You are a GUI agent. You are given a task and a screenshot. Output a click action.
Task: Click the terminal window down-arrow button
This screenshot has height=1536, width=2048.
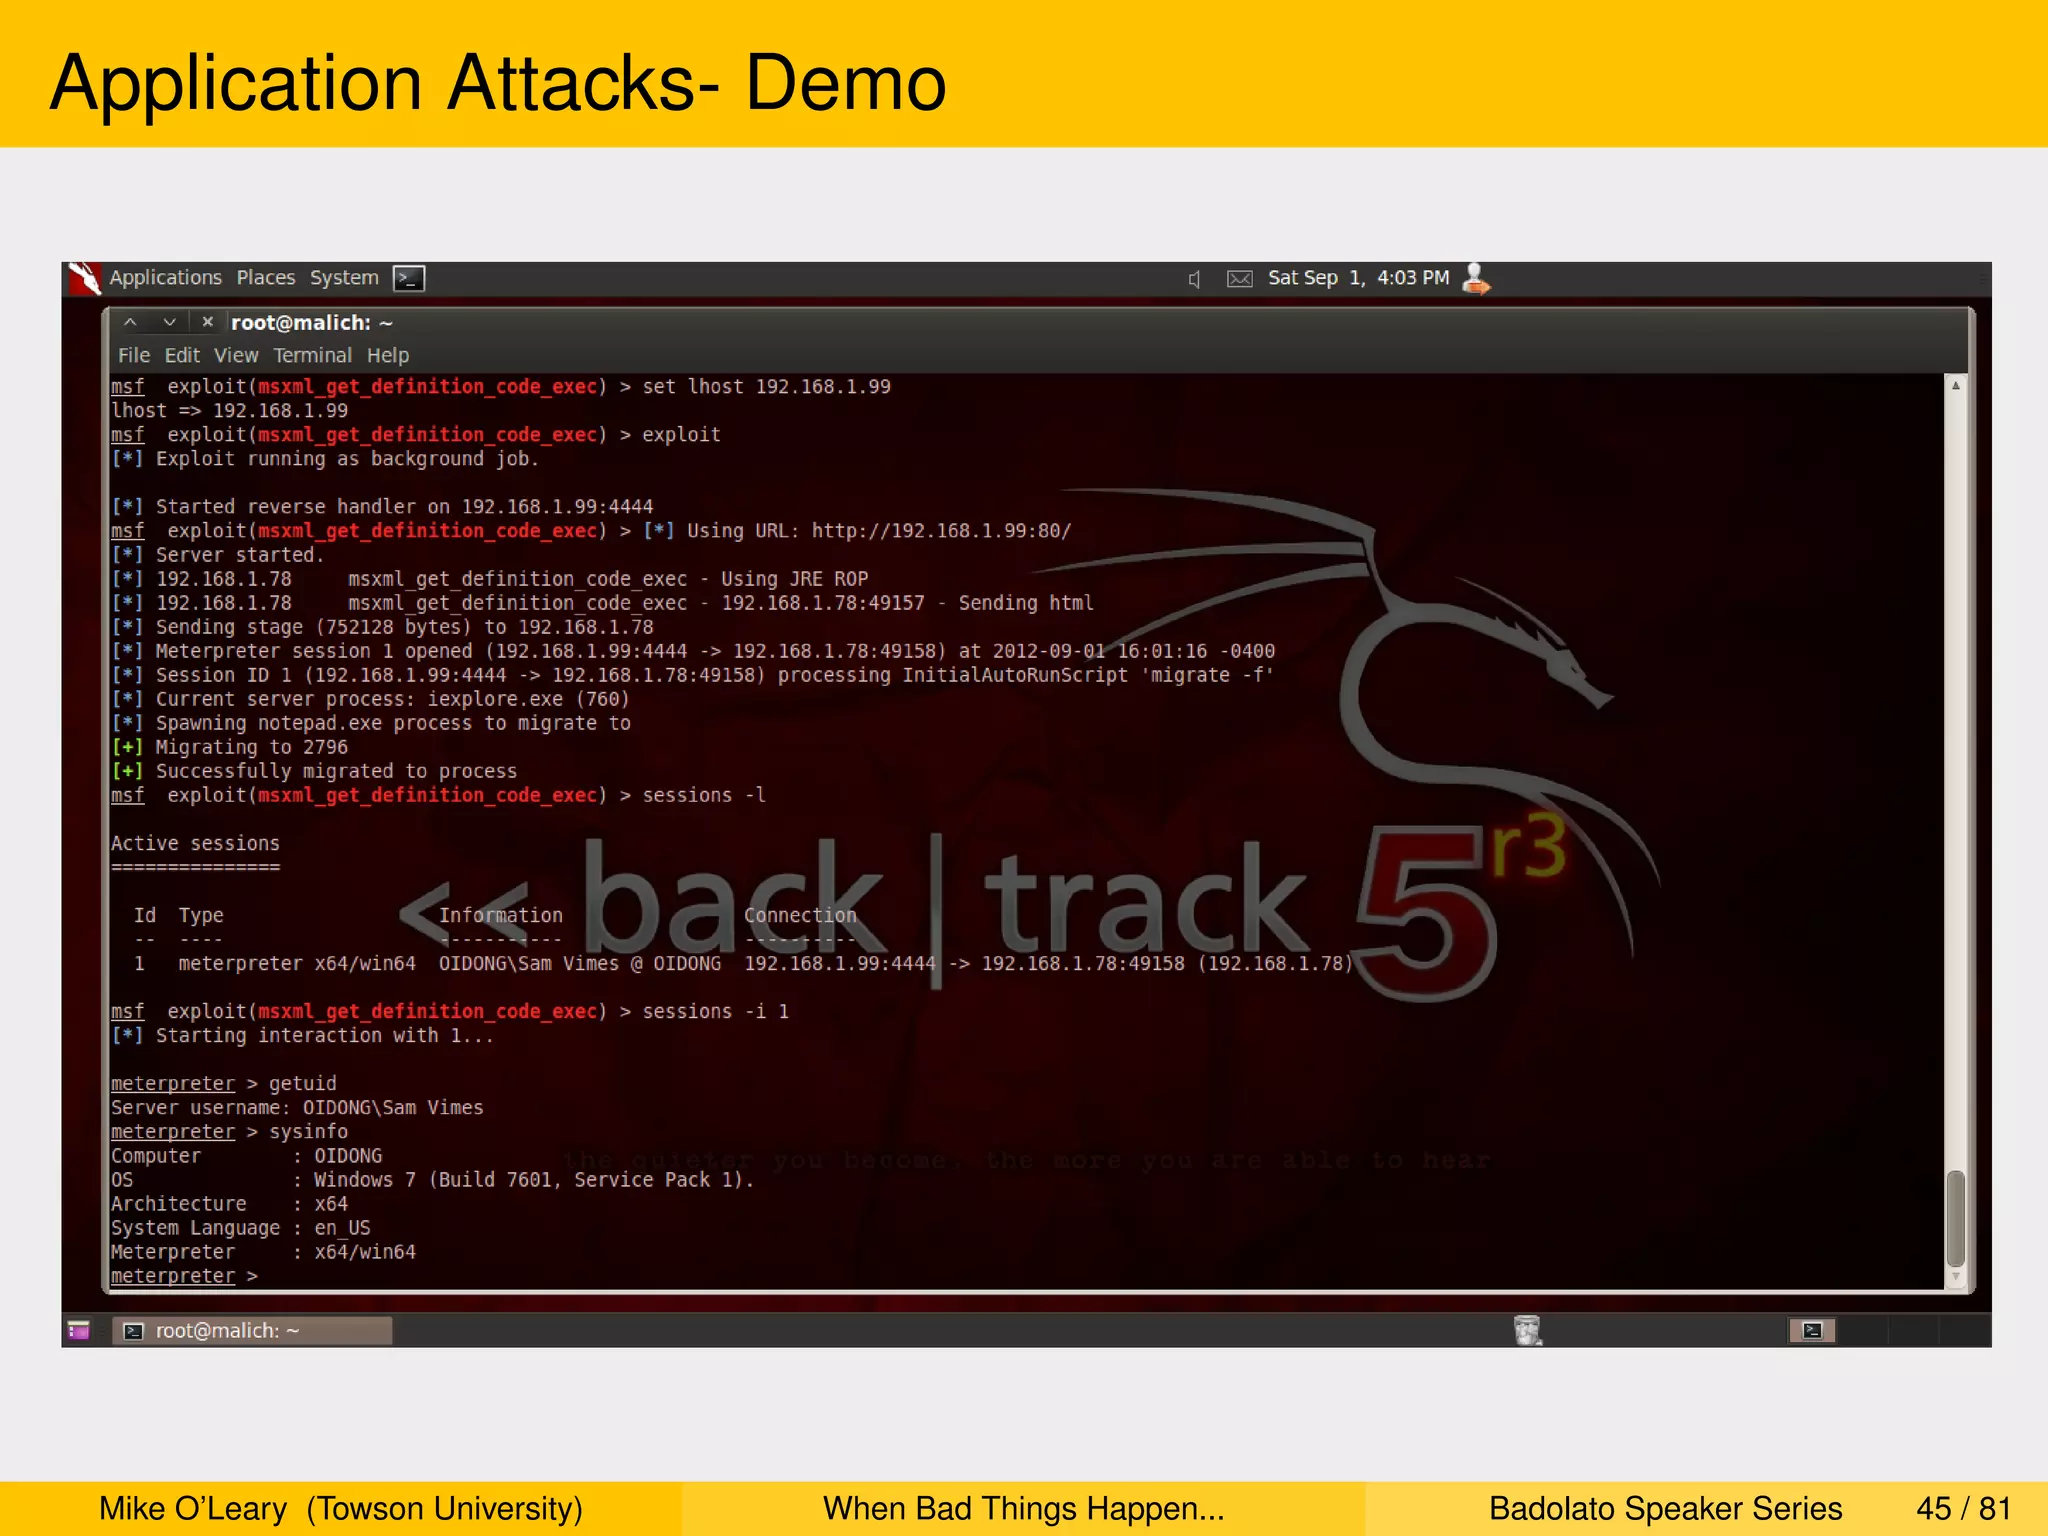coord(169,322)
